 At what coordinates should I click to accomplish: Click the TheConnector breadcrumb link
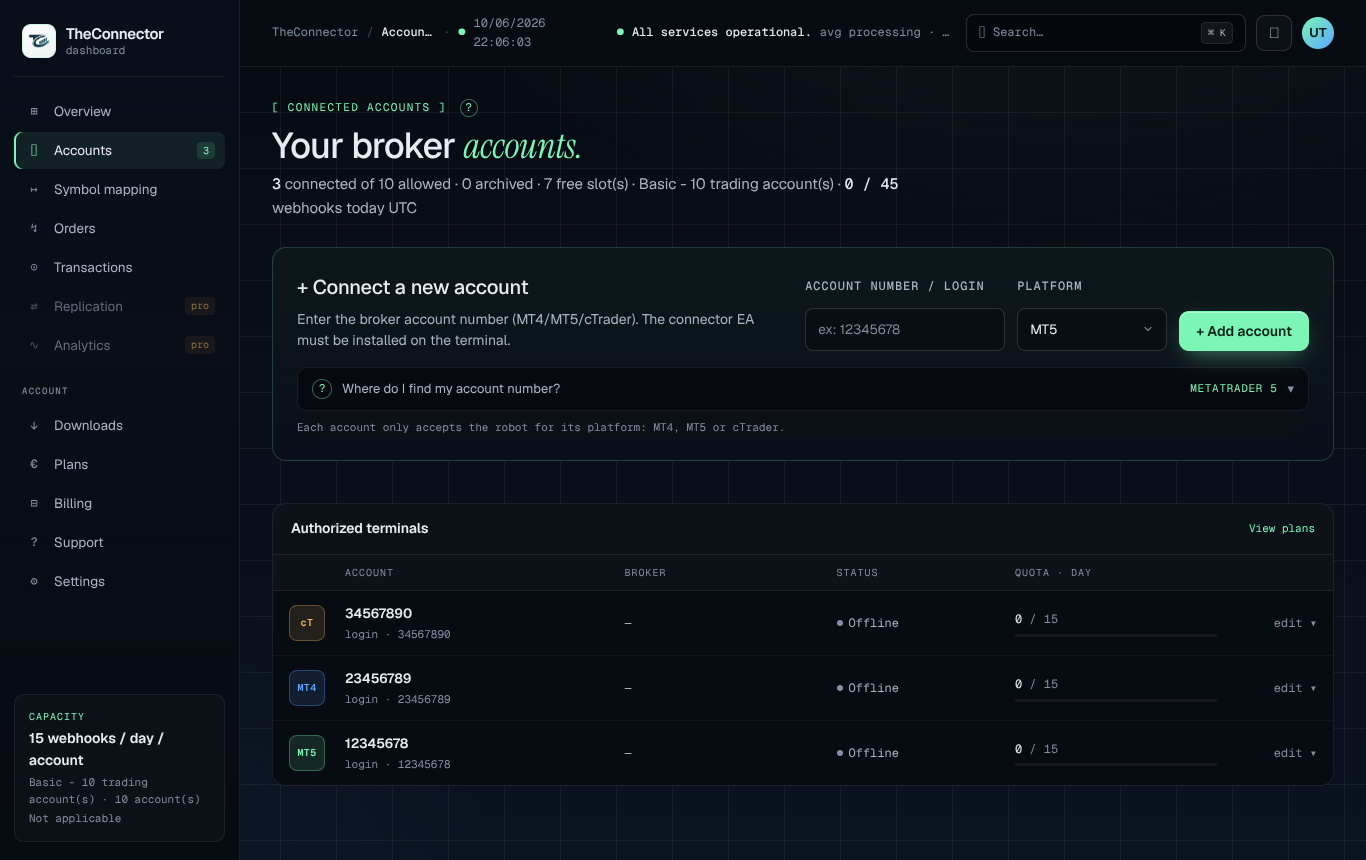tap(315, 32)
